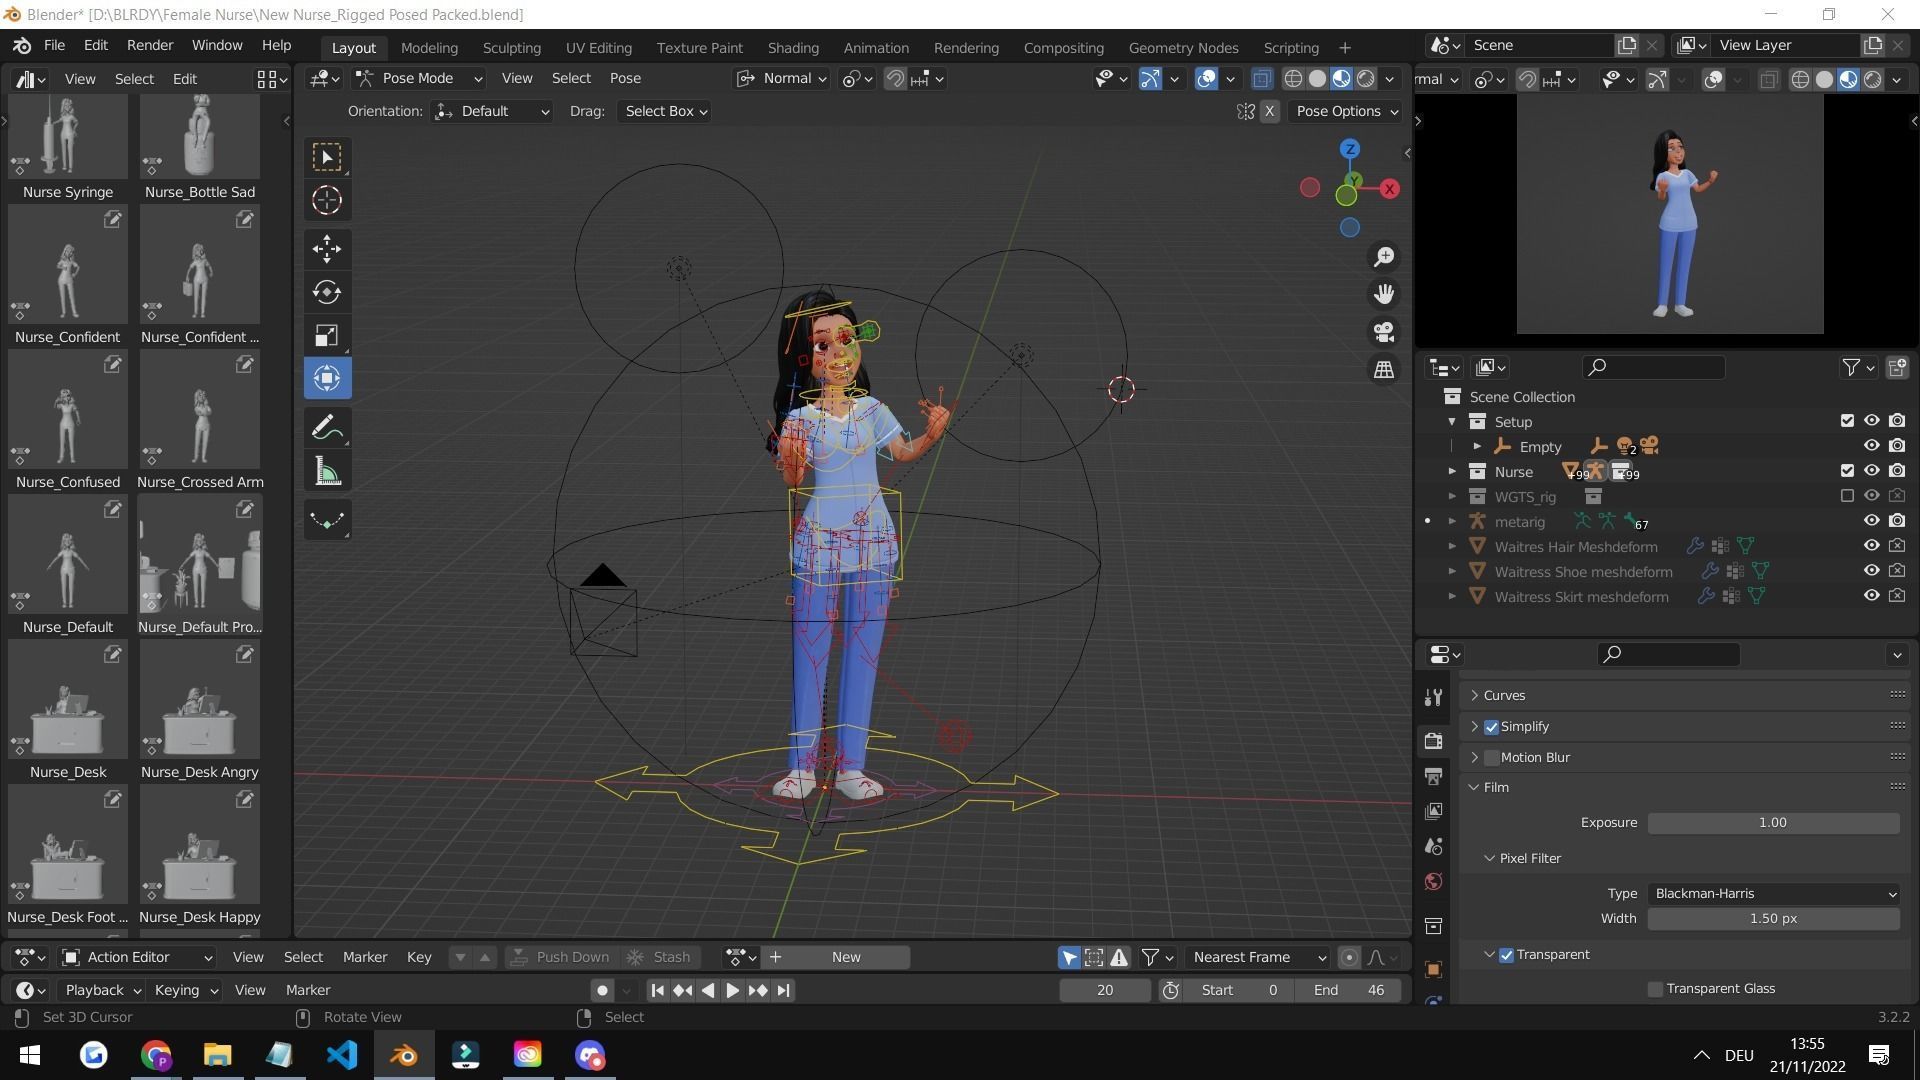The width and height of the screenshot is (1920, 1080).
Task: Open the Keying popover
Action: 185,990
